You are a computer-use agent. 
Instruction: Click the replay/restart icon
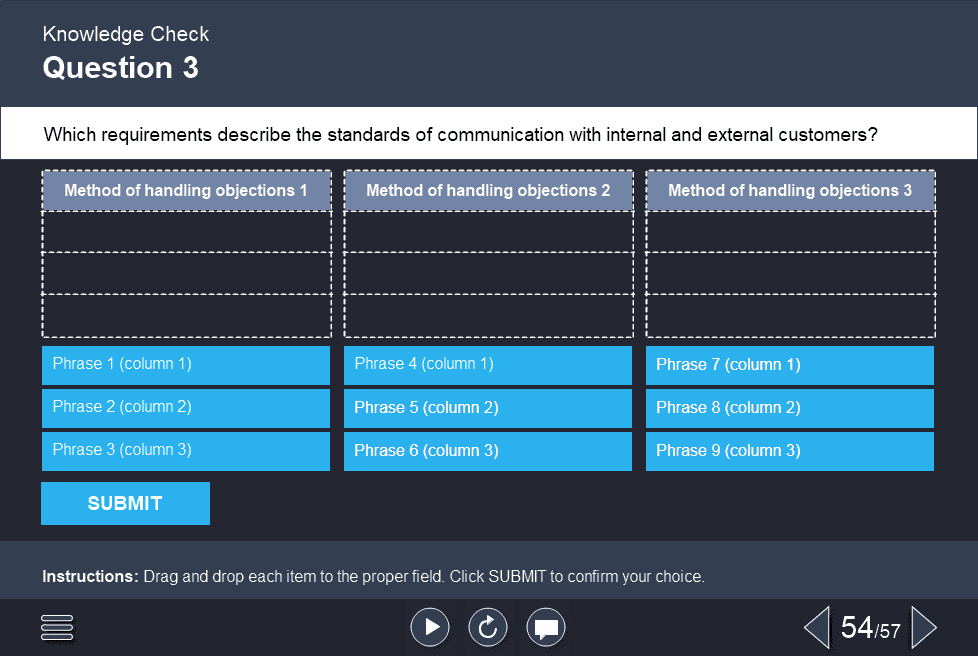488,627
